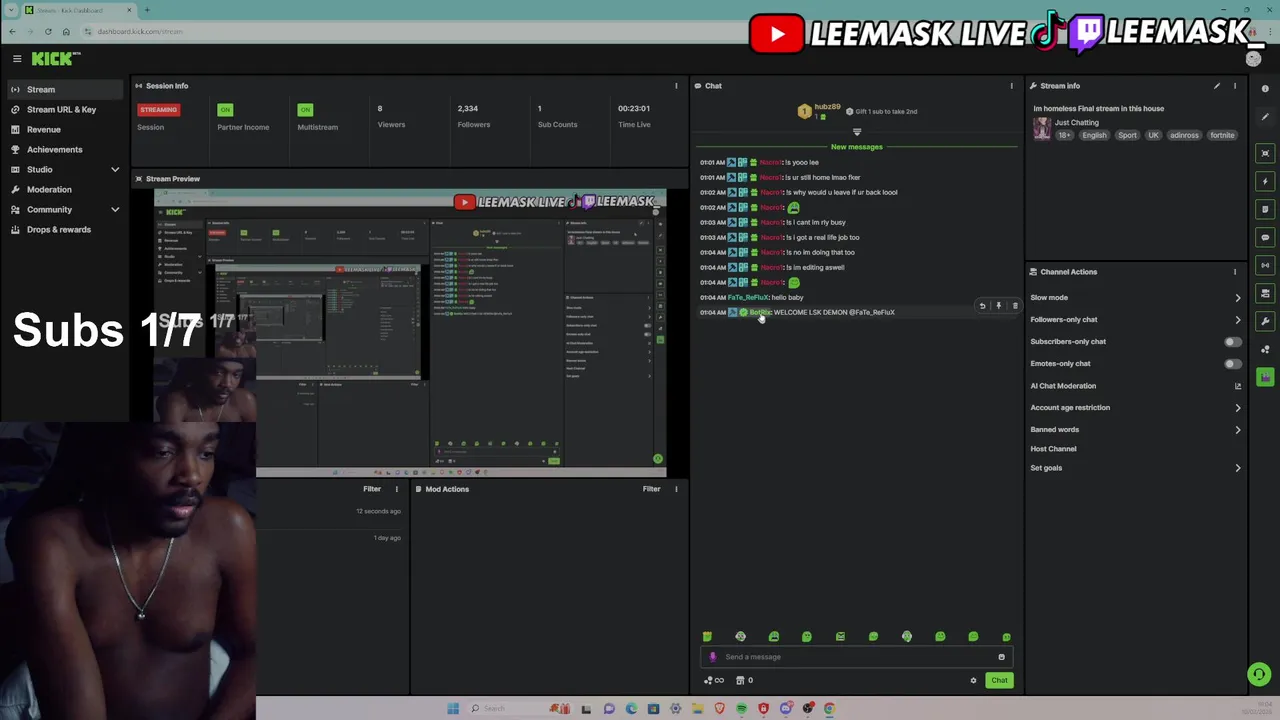Click the purple microphone icon in message box
Screen dimensions: 1280x720
[x=713, y=657]
